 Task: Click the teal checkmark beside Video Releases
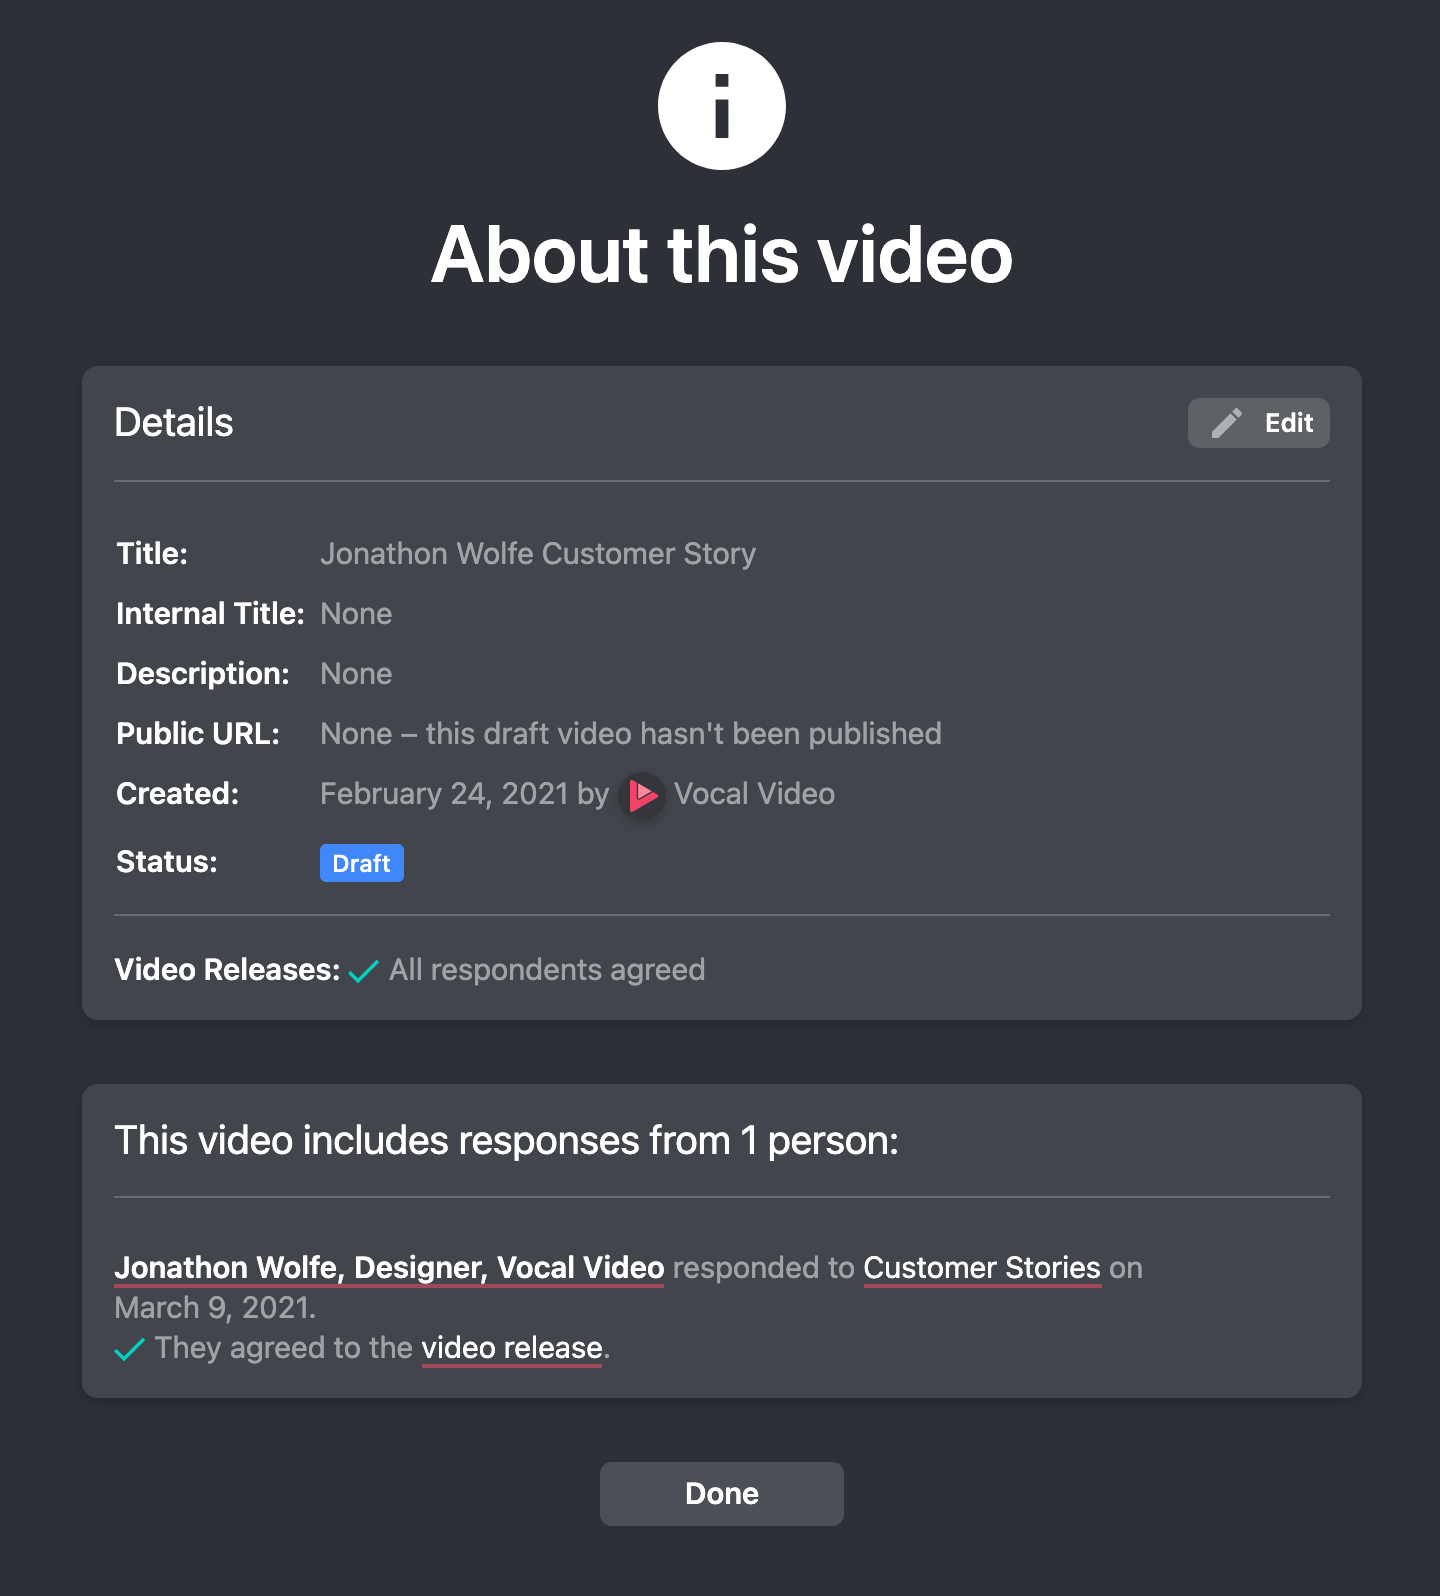tap(363, 971)
